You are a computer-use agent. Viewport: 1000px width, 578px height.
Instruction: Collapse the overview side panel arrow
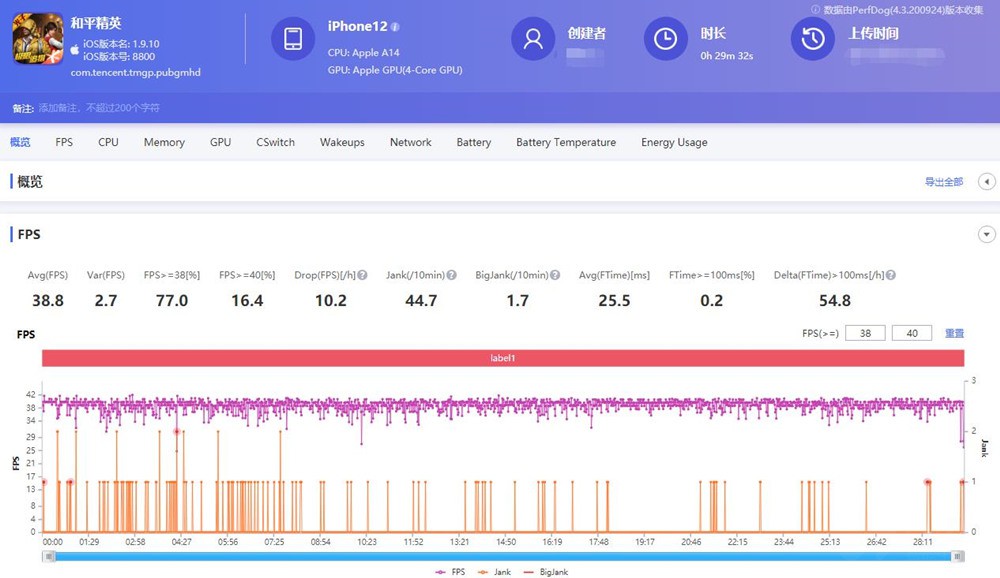coord(987,182)
